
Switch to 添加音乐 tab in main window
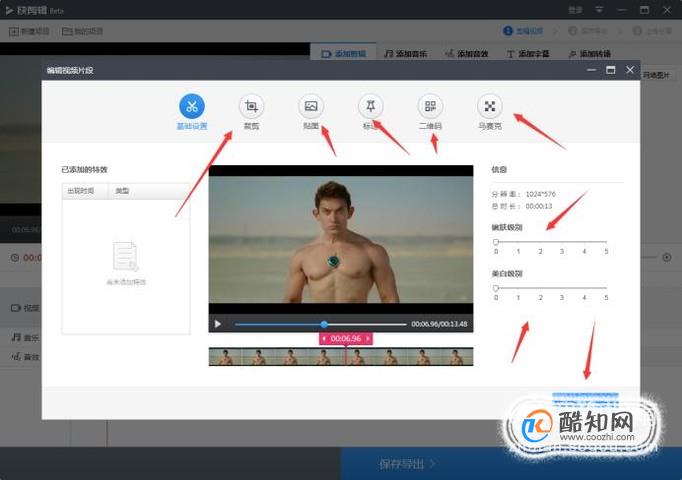tap(405, 54)
